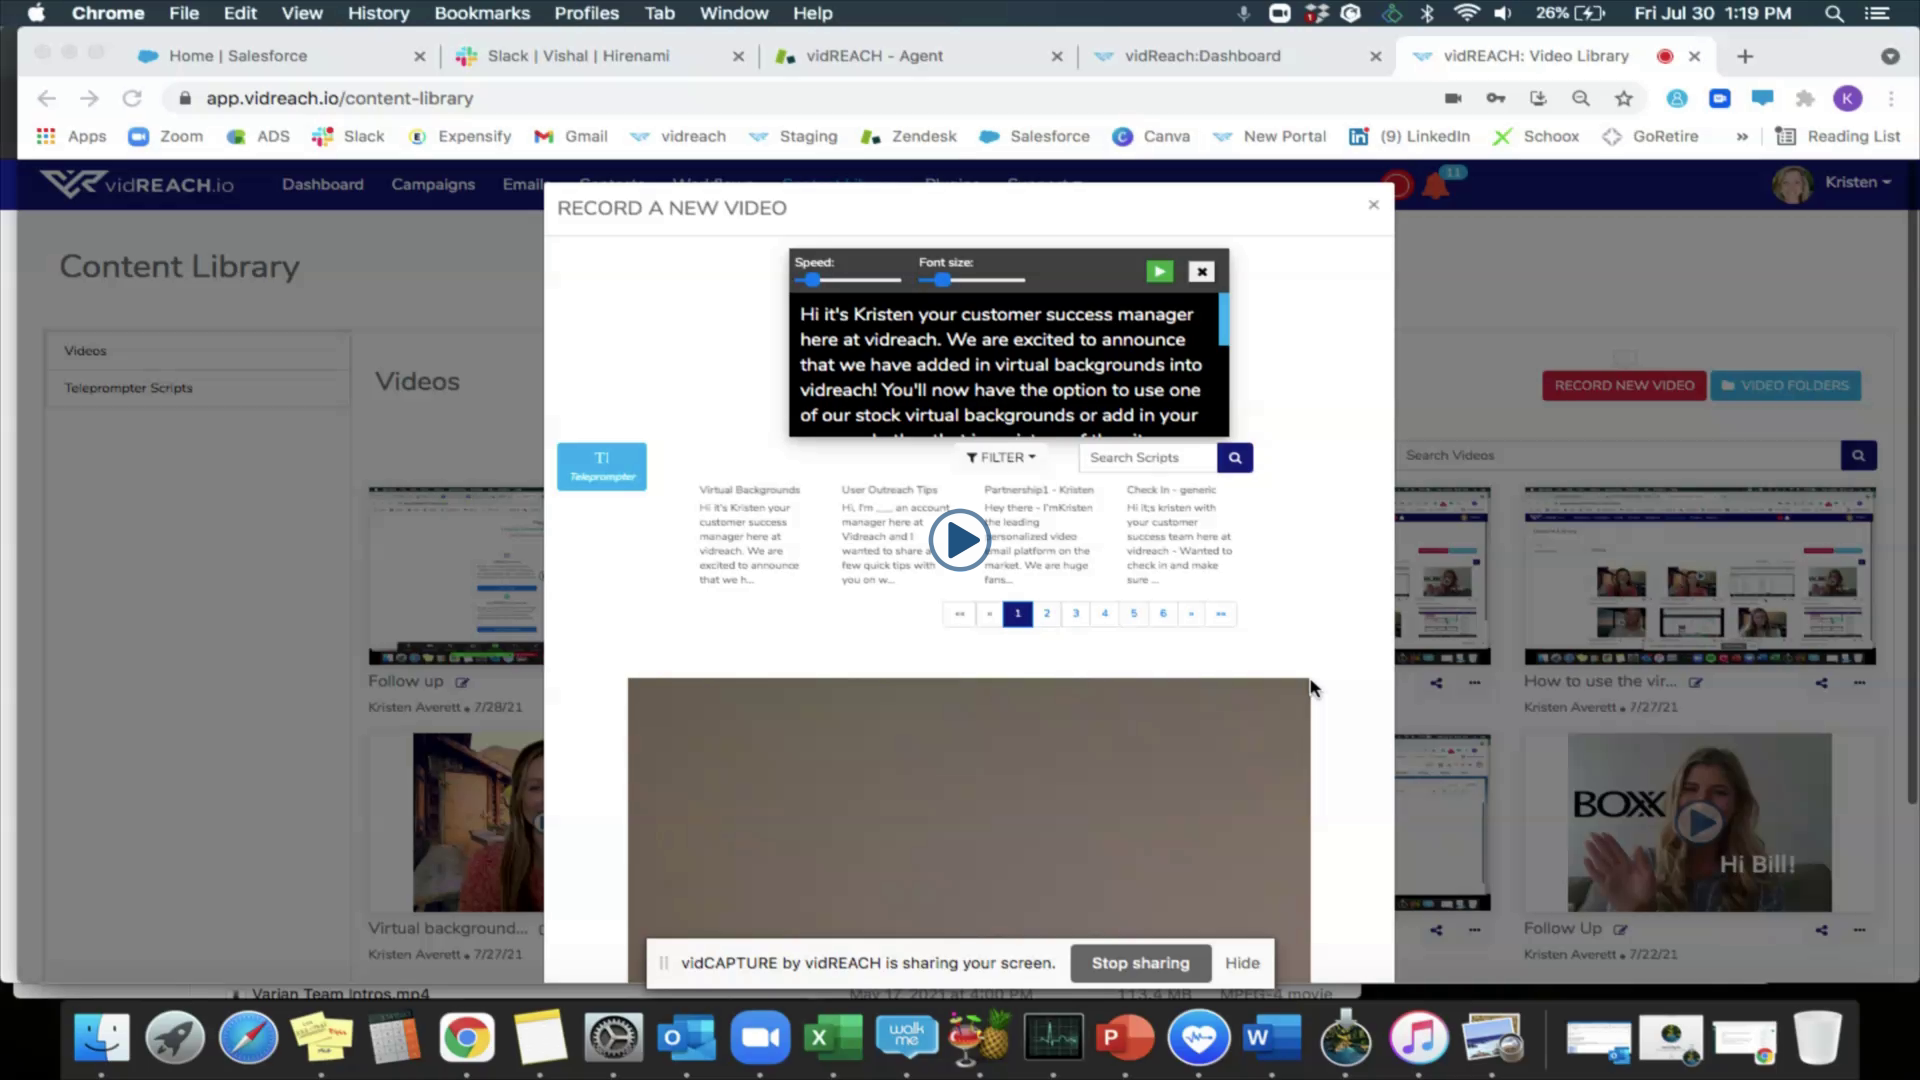The image size is (1920, 1080).
Task: Click the green play button in teleprompter
Action: 1159,271
